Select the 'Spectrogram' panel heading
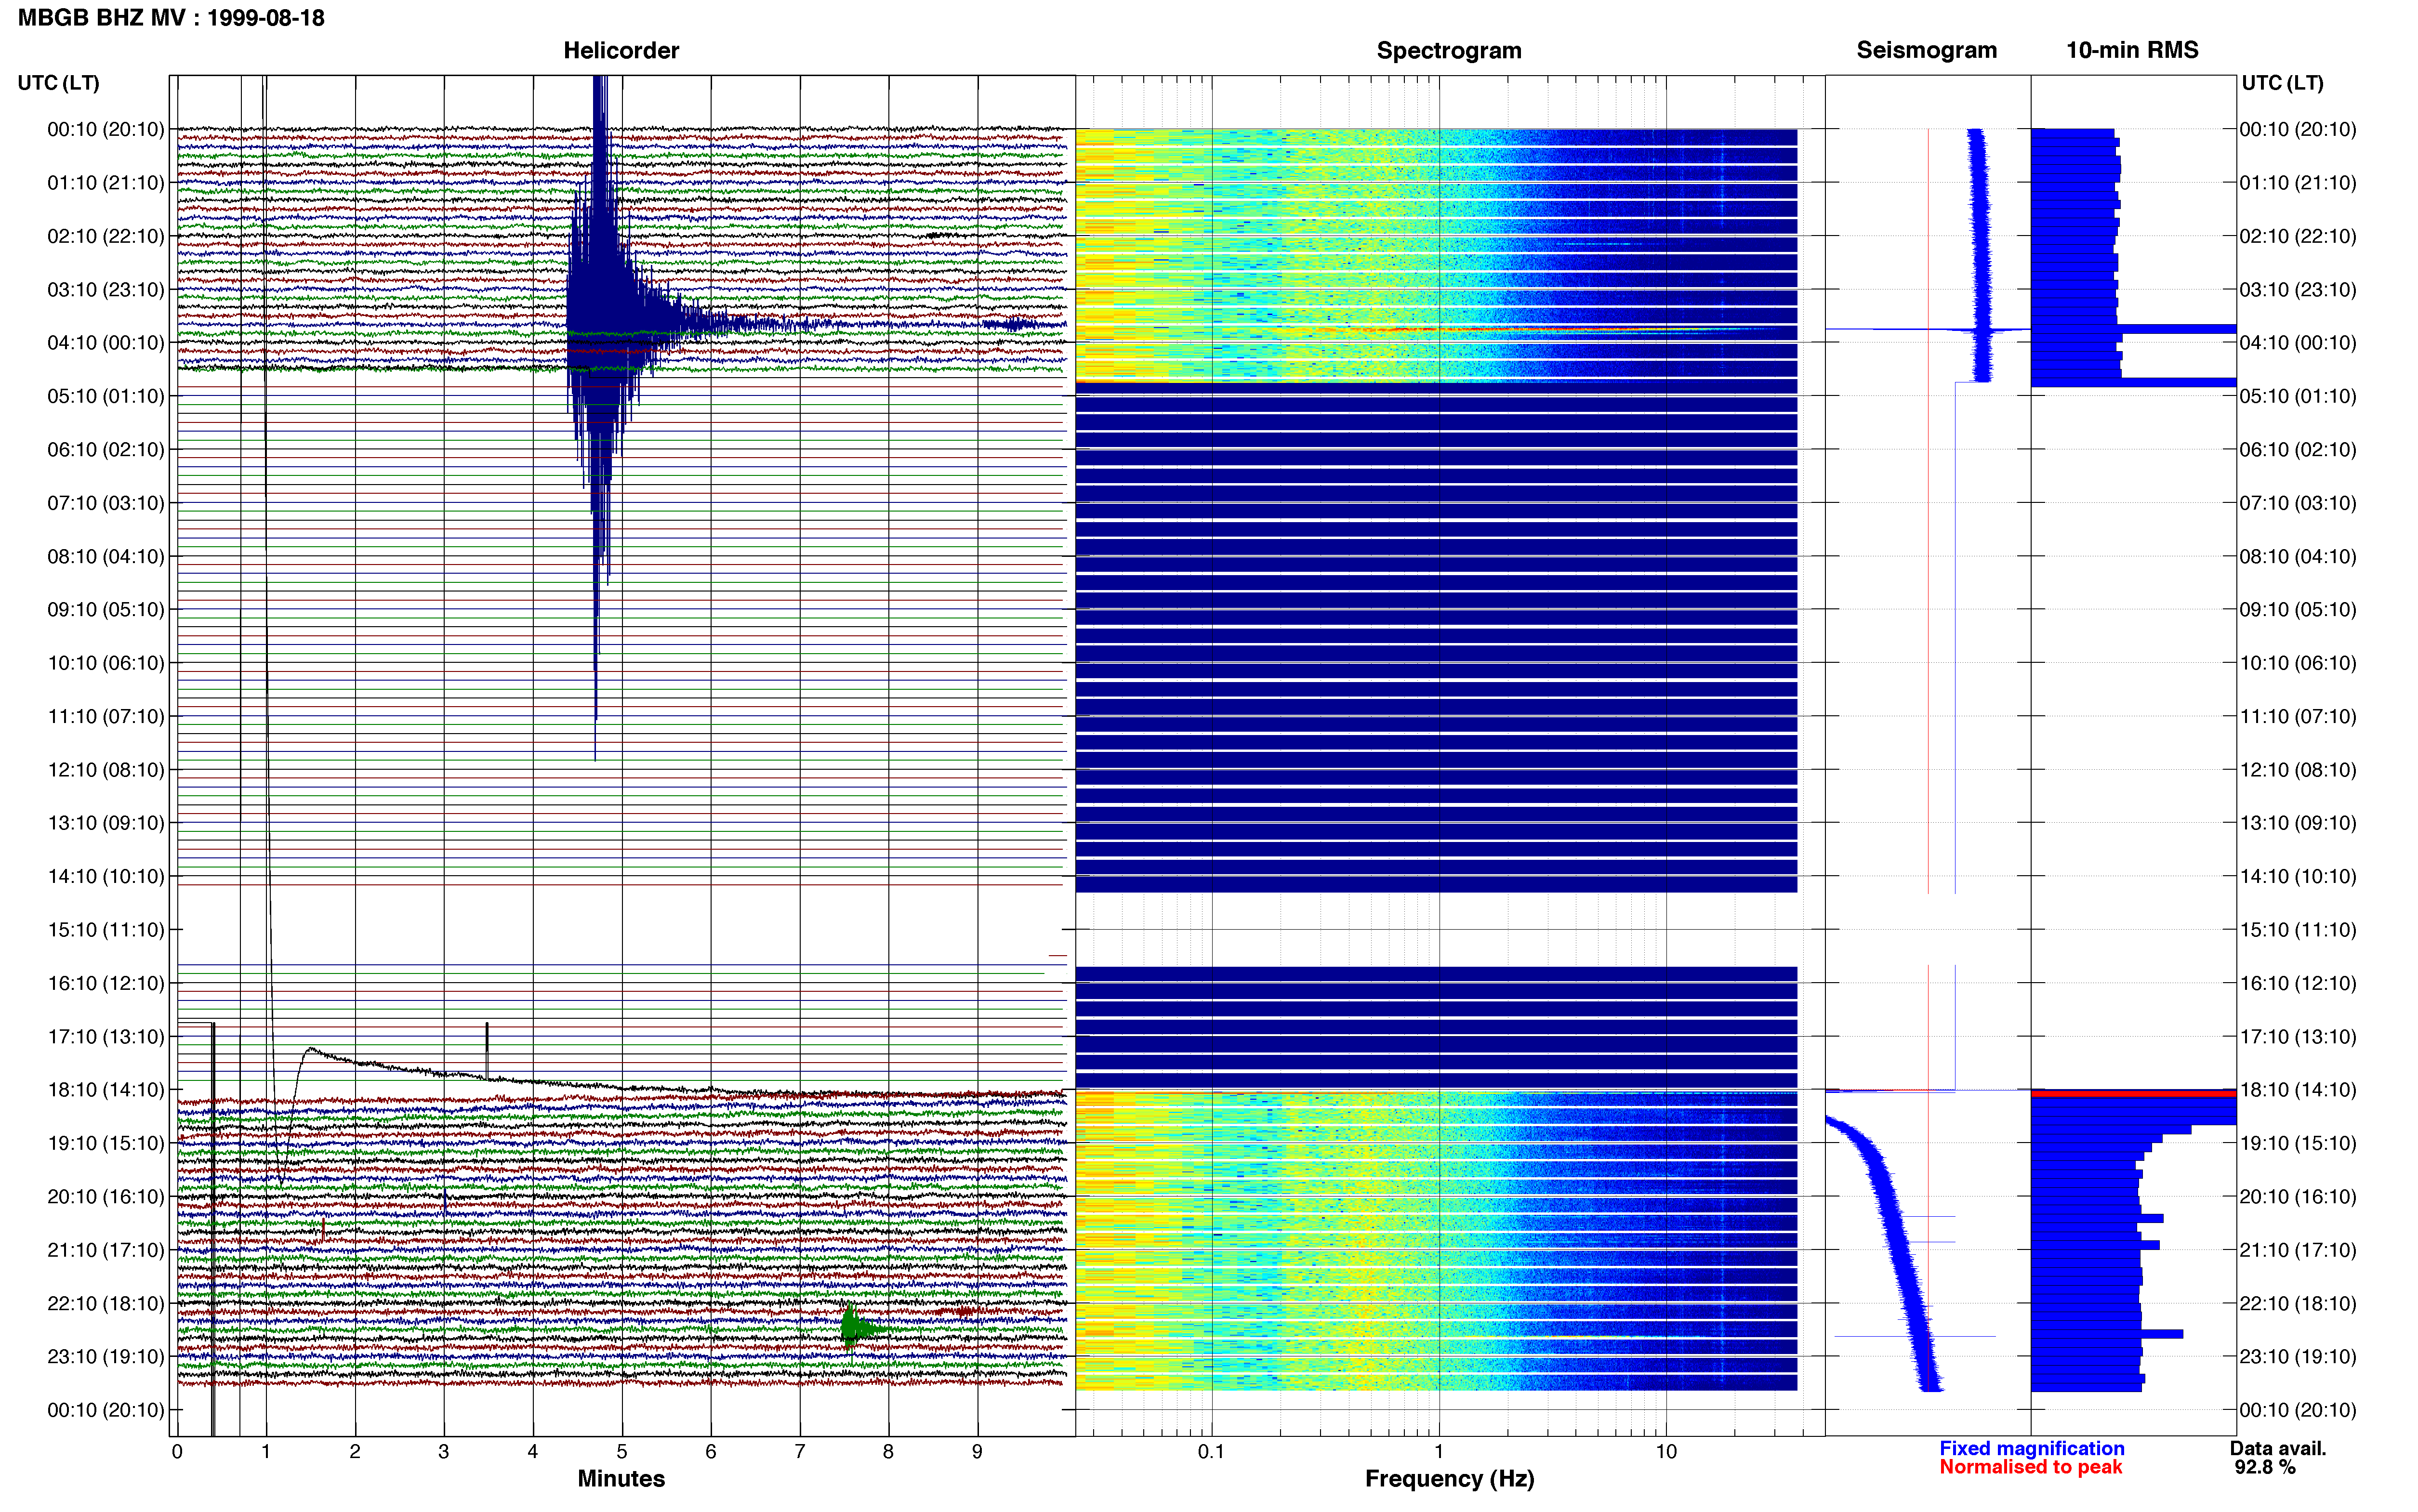The image size is (2418, 1512). 1449,50
